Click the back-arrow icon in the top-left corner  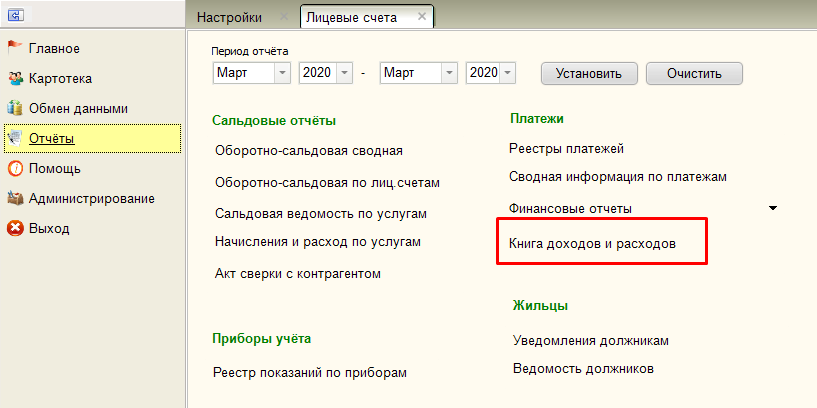point(15,15)
